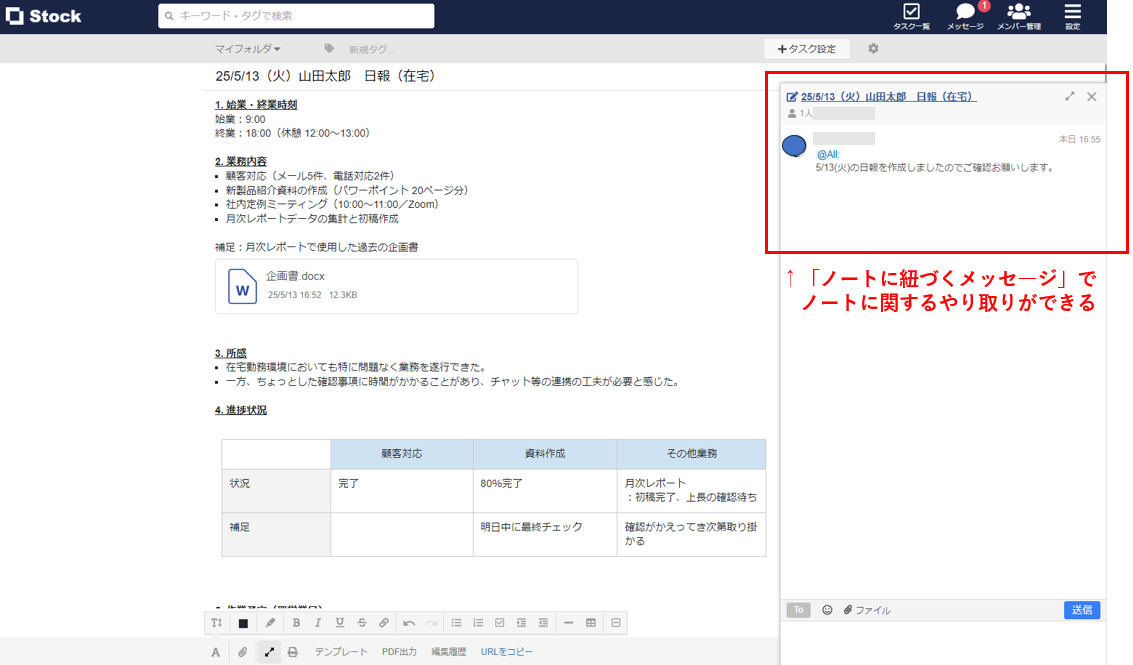
Task: Open the text size dropdown in the toolbar
Action: click(216, 622)
